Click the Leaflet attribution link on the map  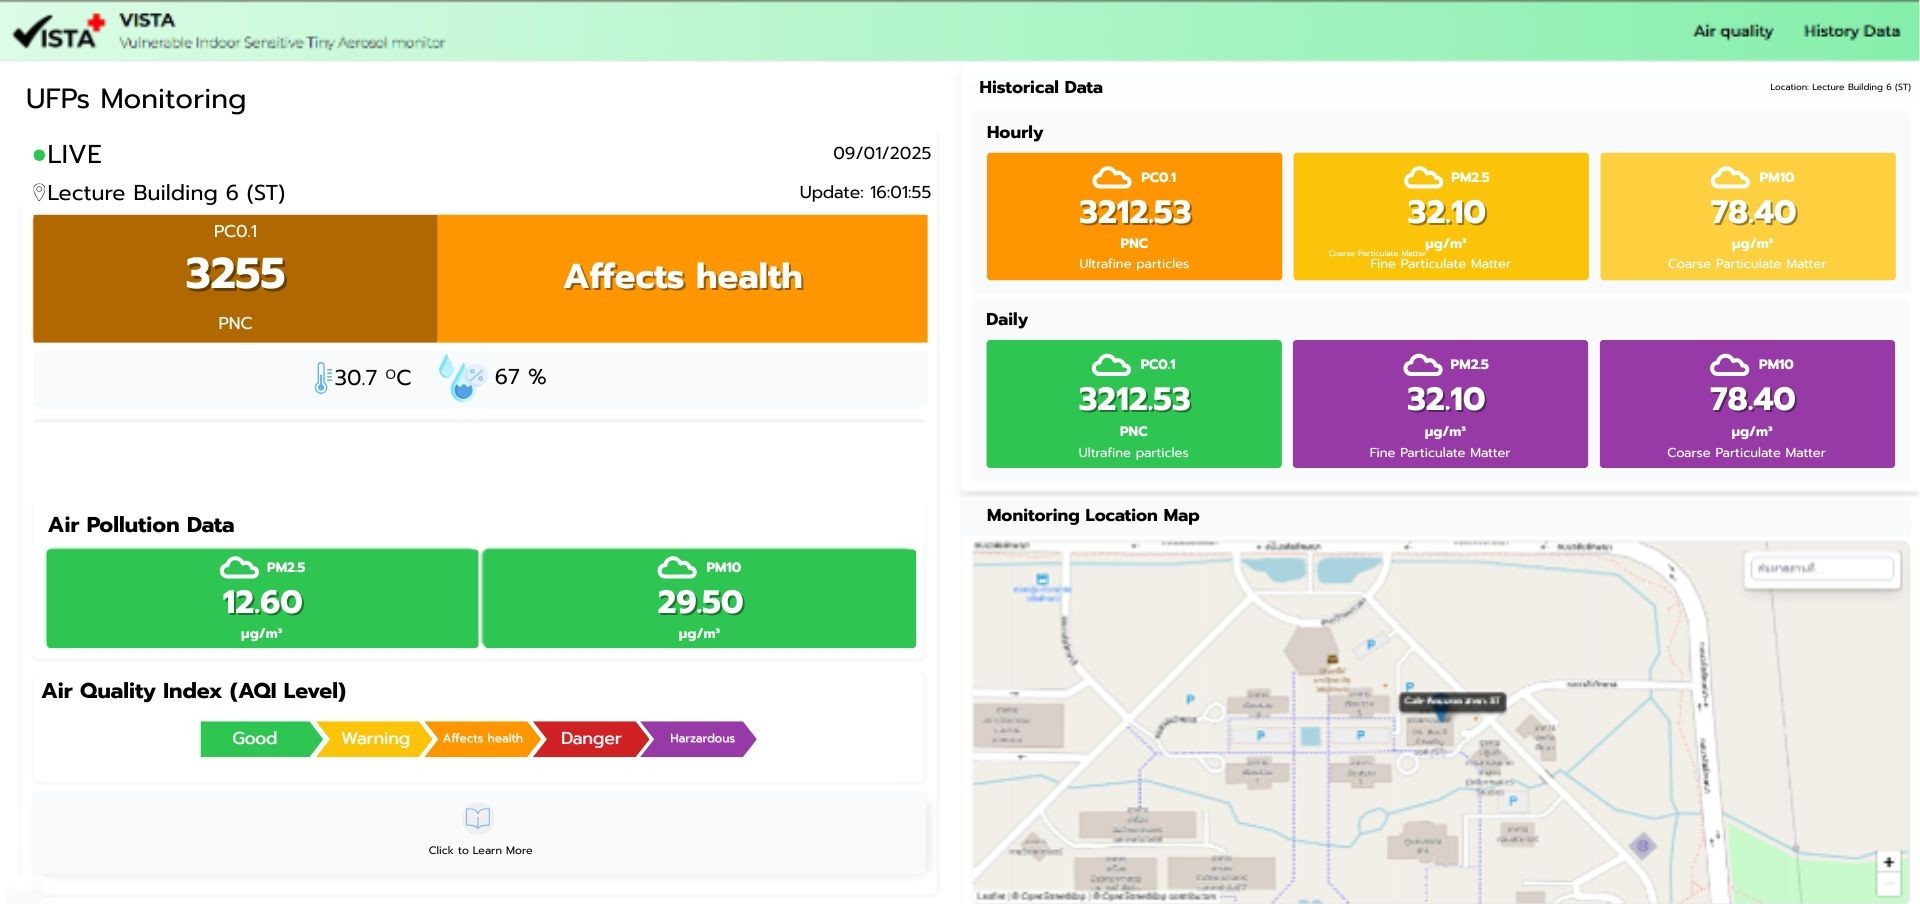(990, 896)
